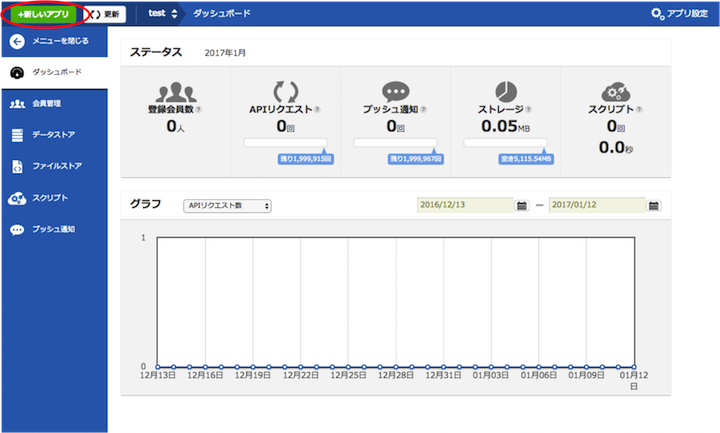Screen dimensions: 720x433
Task: Open ファイルストア in sidebar
Action: 54,166
